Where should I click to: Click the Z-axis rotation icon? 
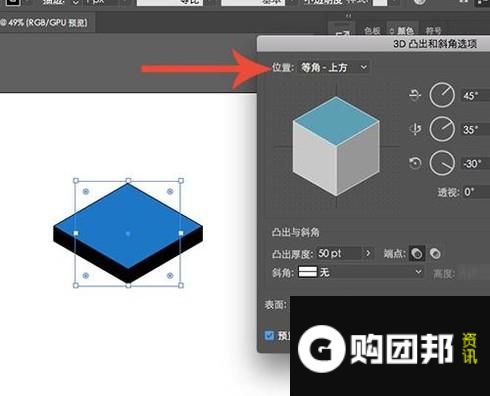[415, 163]
